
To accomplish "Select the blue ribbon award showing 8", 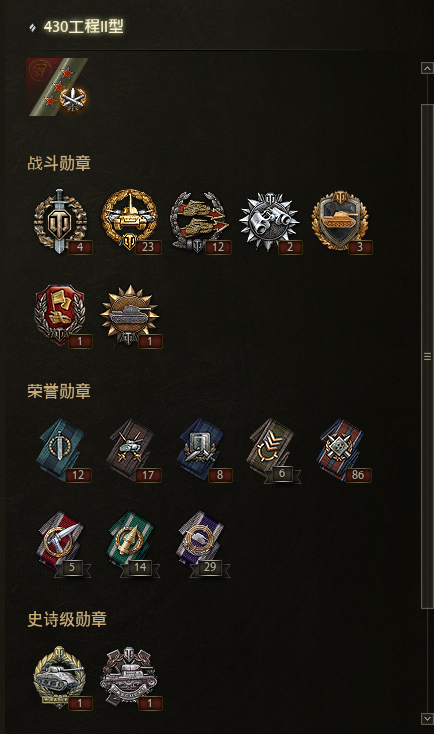I will tap(201, 450).
